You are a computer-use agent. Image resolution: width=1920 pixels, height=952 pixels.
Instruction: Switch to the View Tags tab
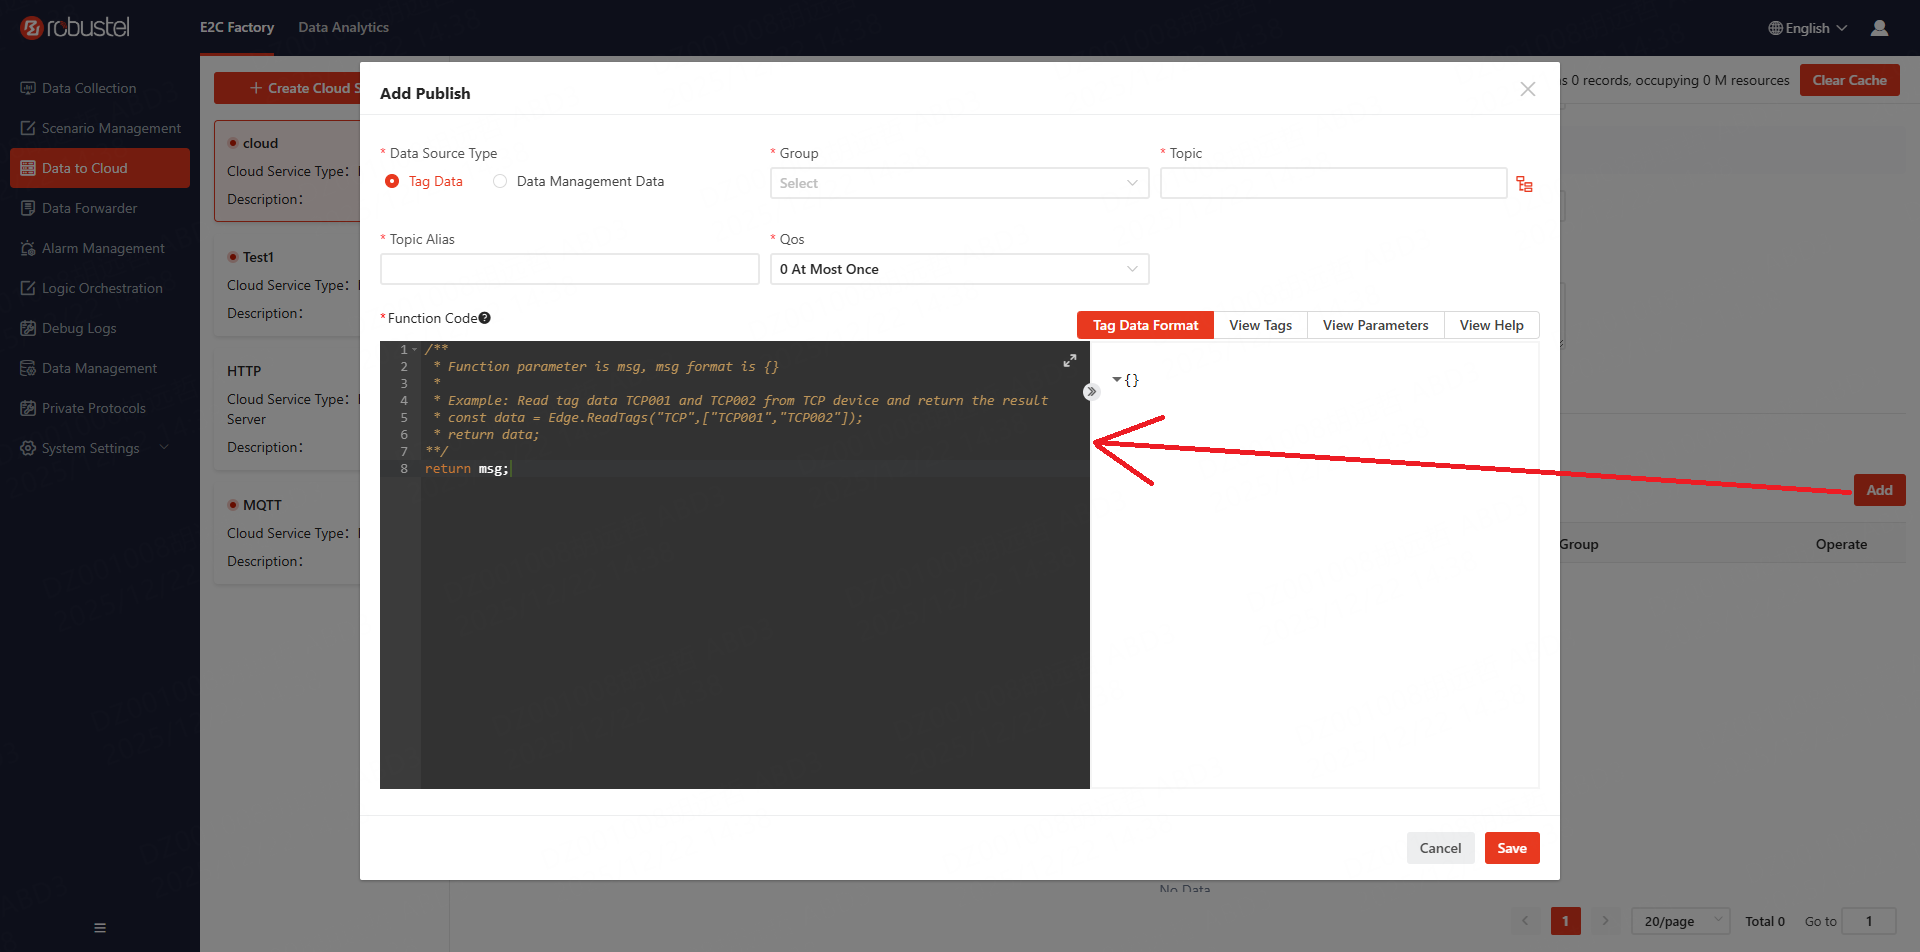tap(1260, 325)
